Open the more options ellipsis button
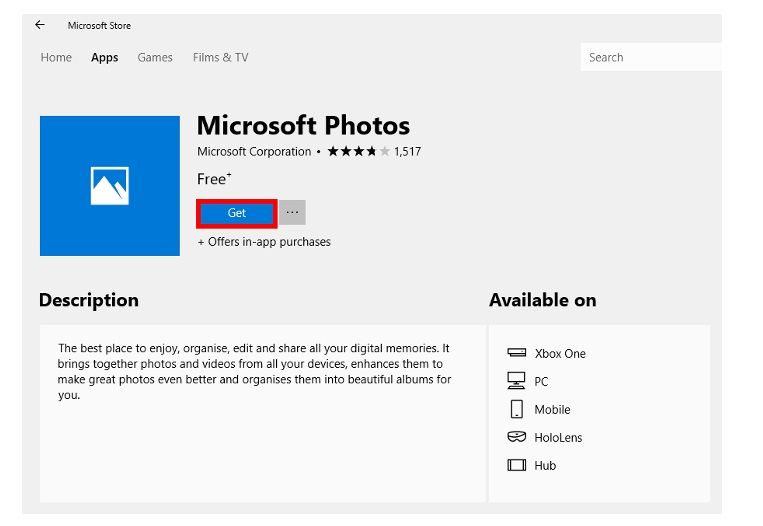 pos(292,212)
